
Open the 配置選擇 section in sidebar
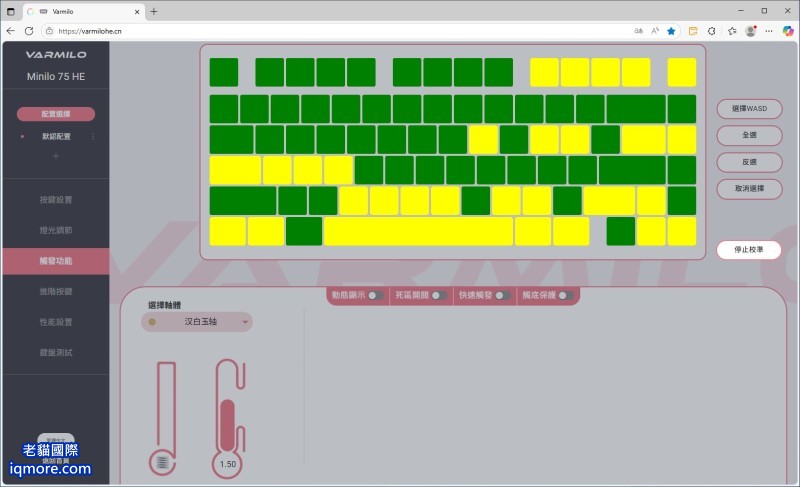pos(56,114)
